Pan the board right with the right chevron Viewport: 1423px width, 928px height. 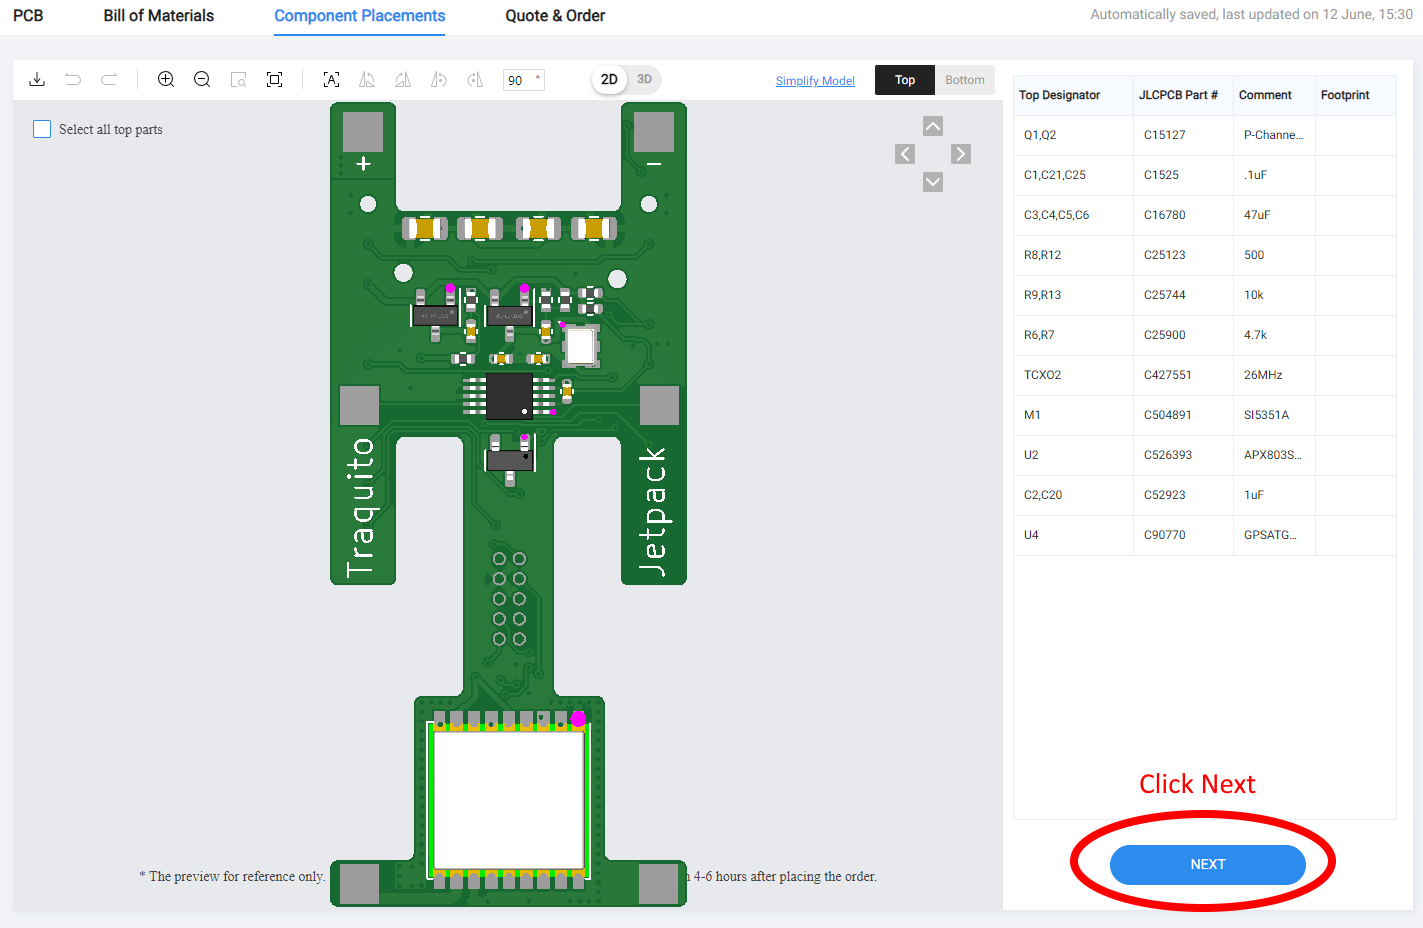click(x=961, y=154)
